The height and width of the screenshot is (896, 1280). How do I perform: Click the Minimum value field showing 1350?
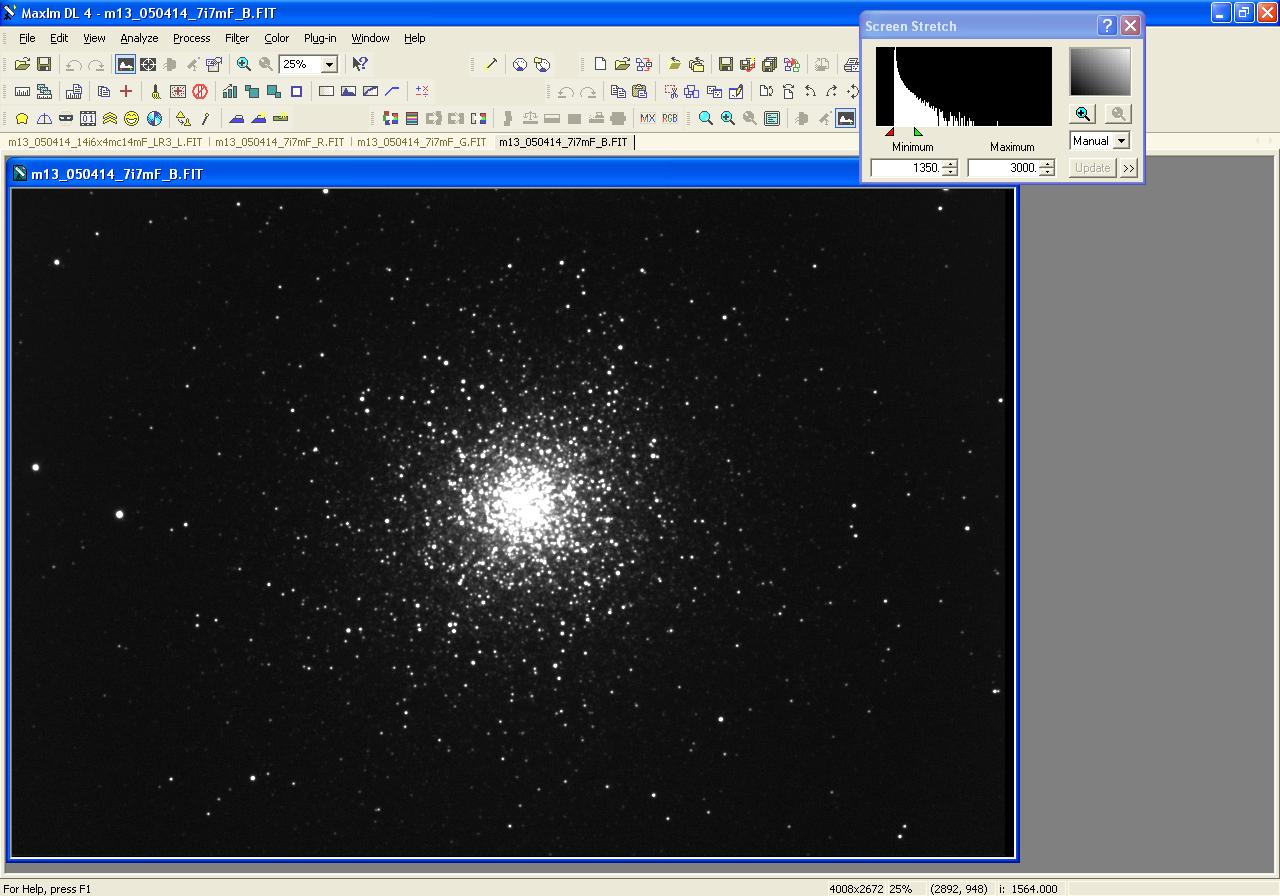(907, 168)
